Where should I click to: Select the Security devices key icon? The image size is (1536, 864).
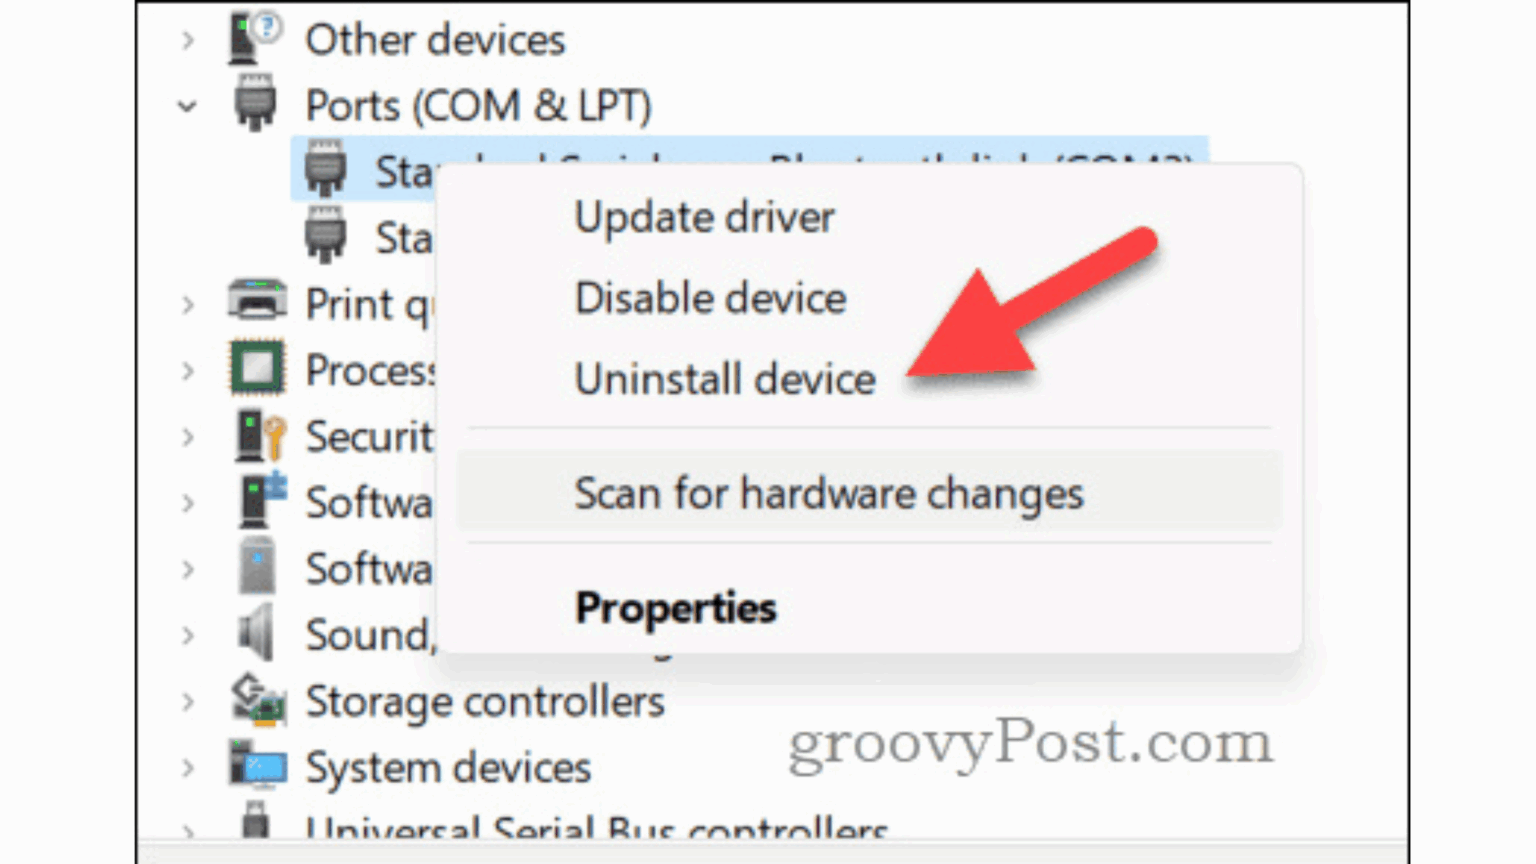260,435
